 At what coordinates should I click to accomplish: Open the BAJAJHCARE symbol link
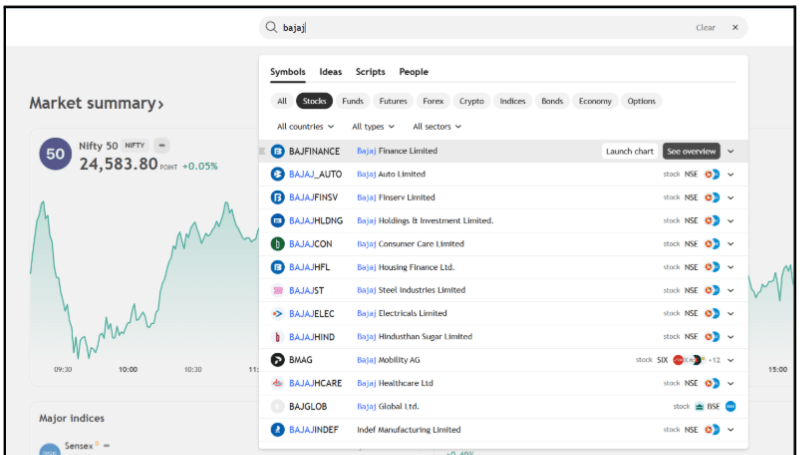click(x=315, y=383)
